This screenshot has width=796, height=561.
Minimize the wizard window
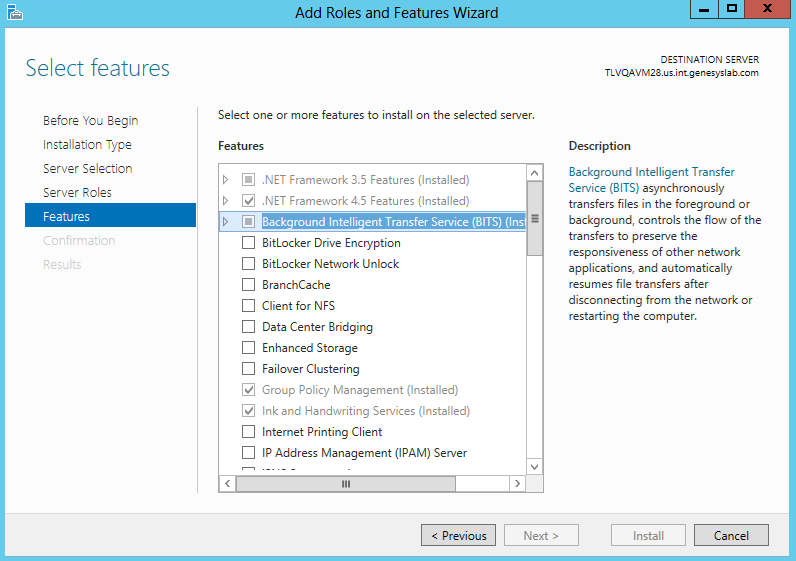pos(704,9)
